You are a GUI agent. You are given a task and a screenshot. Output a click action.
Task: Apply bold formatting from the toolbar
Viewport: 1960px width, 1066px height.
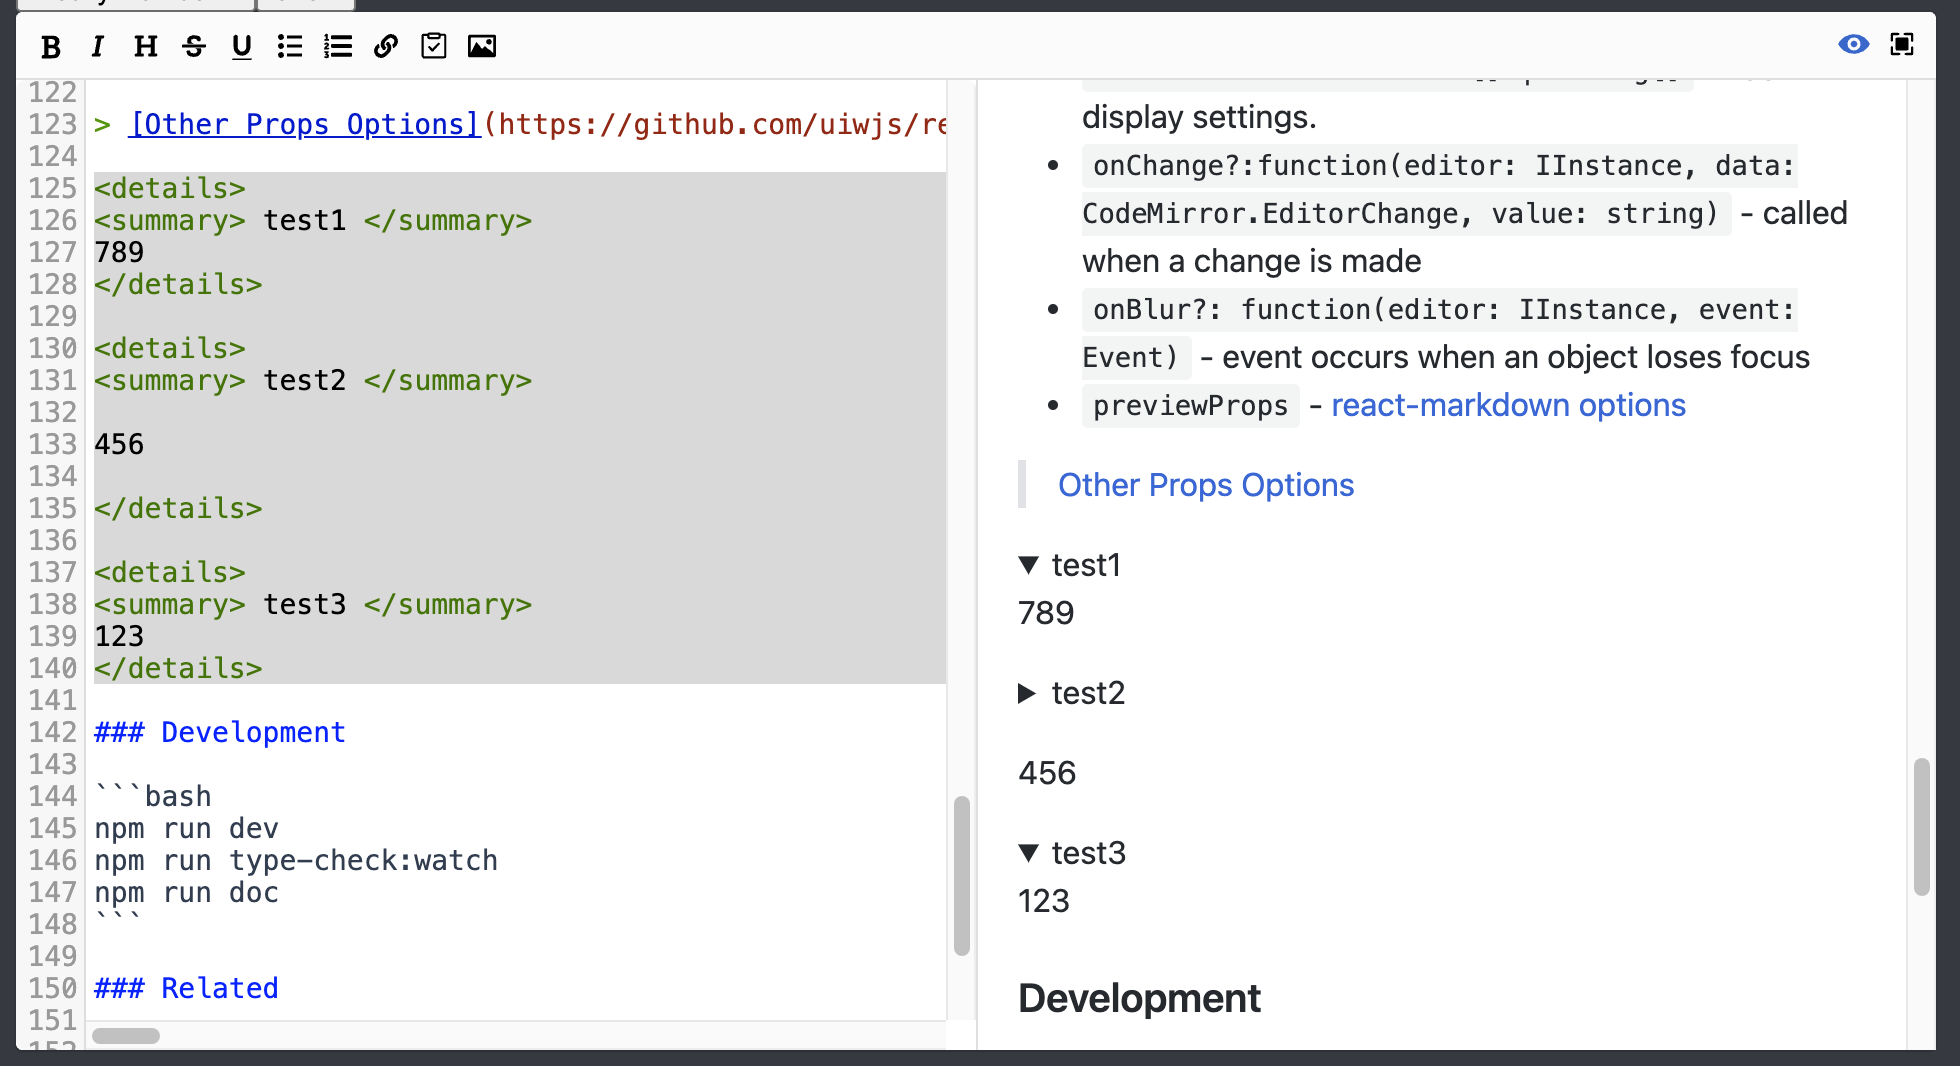point(51,46)
